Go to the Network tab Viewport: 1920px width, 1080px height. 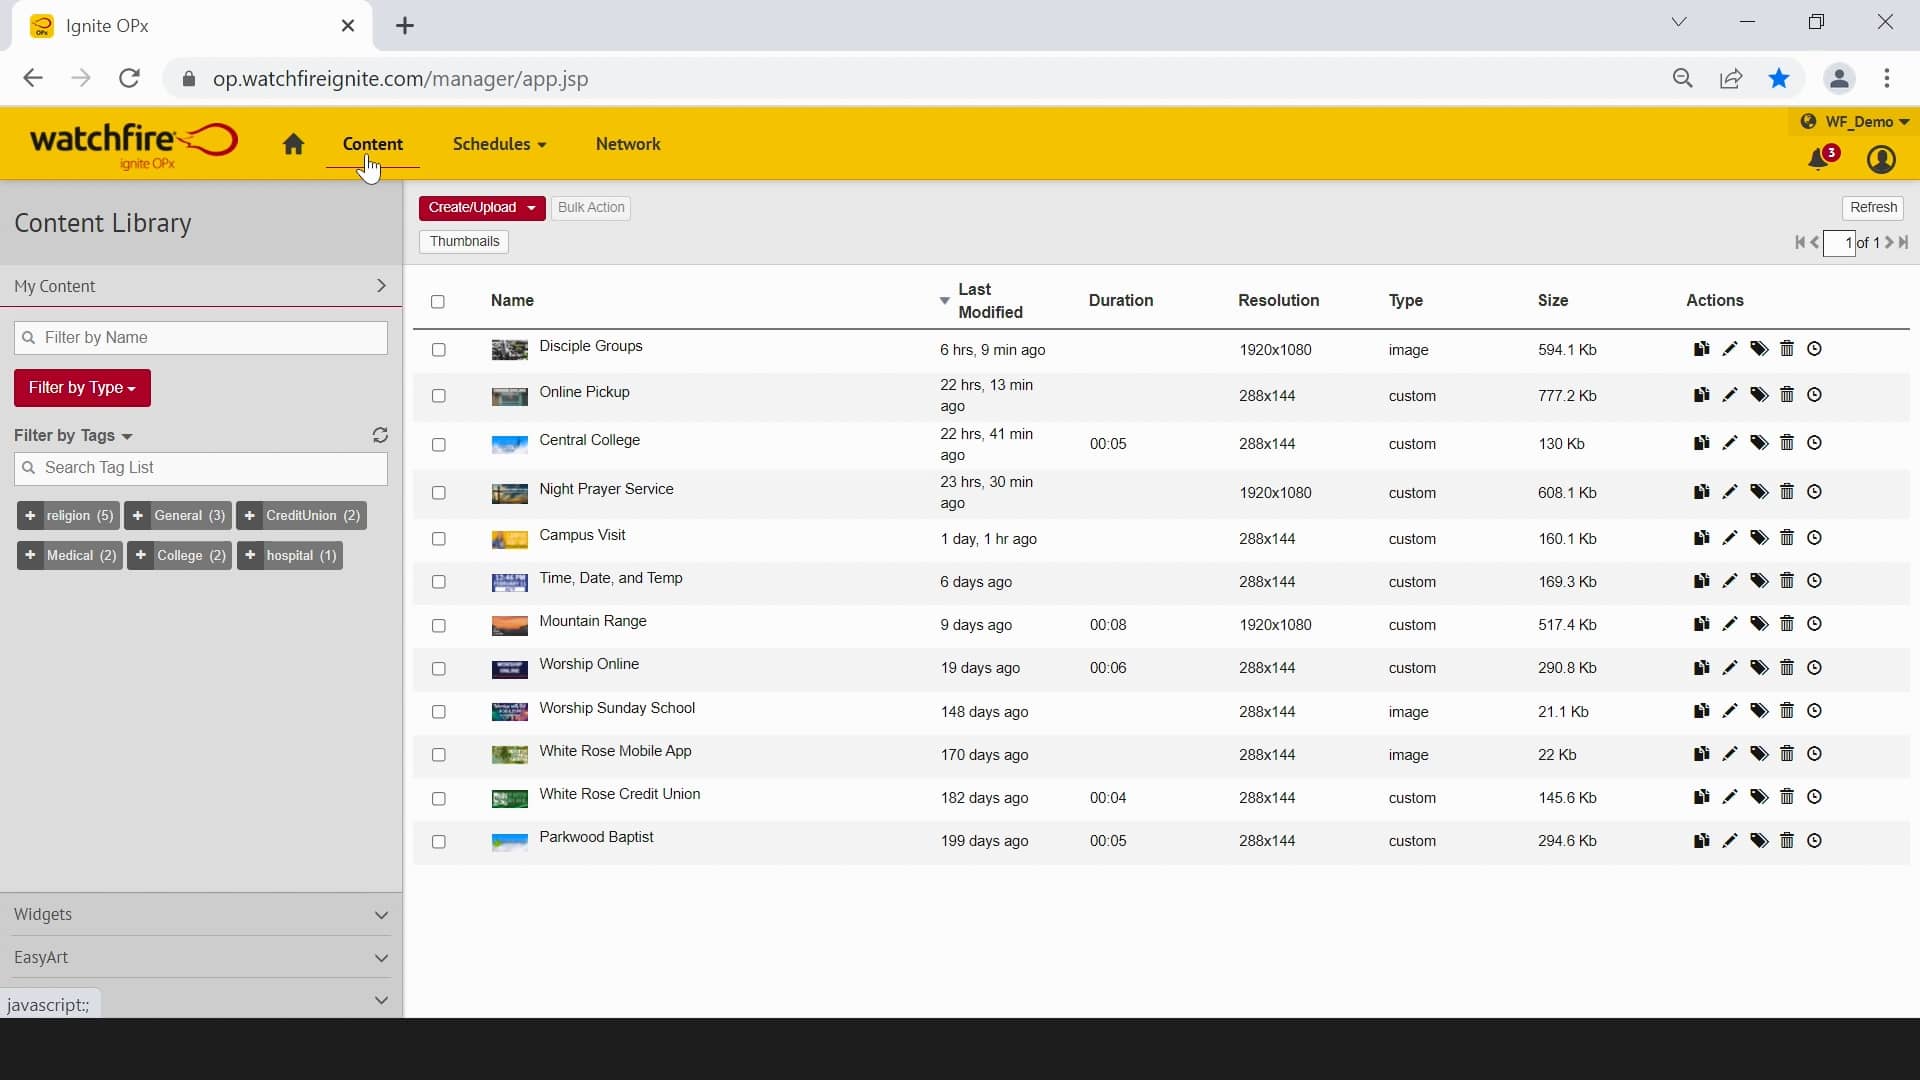[x=628, y=144]
